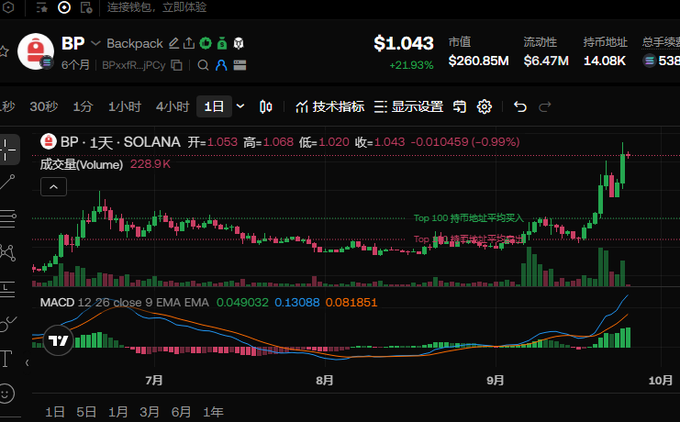Share the token via the share icon
Screen dimensions: 680x422
click(189, 43)
